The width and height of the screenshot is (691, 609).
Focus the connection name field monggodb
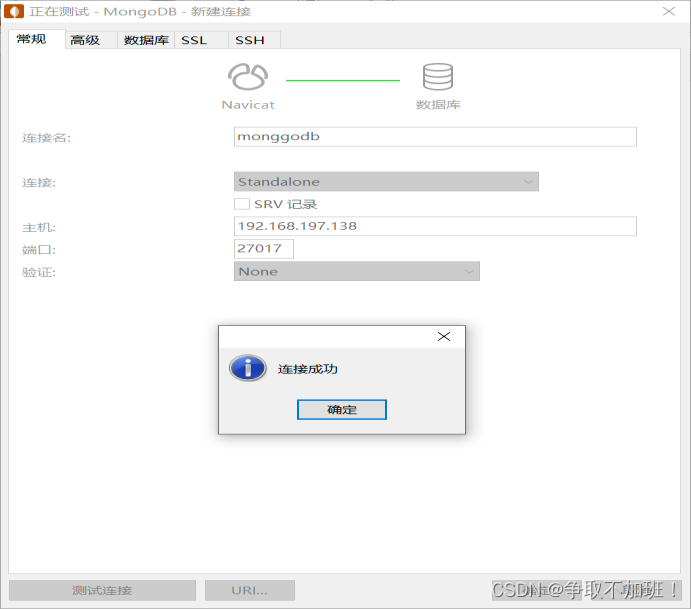click(x=435, y=137)
